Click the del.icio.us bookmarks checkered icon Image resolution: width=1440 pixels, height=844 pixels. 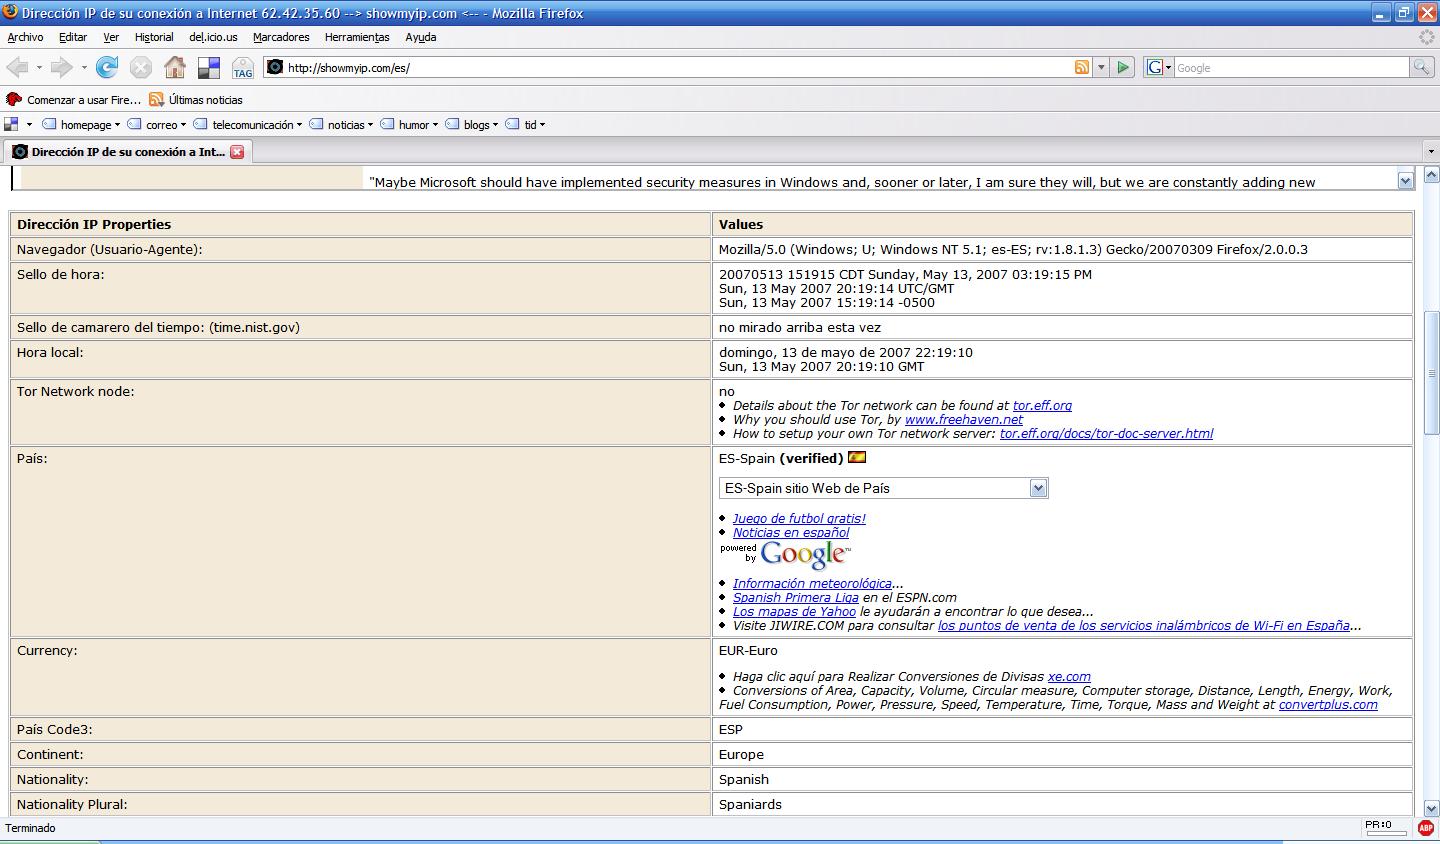pyautogui.click(x=209, y=67)
